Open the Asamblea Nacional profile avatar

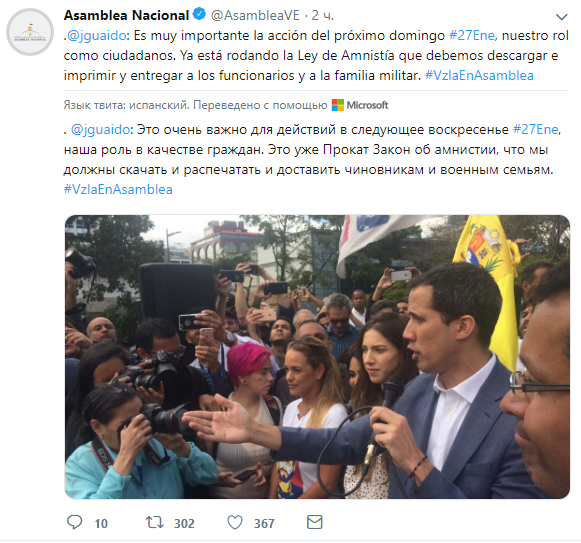pyautogui.click(x=30, y=32)
